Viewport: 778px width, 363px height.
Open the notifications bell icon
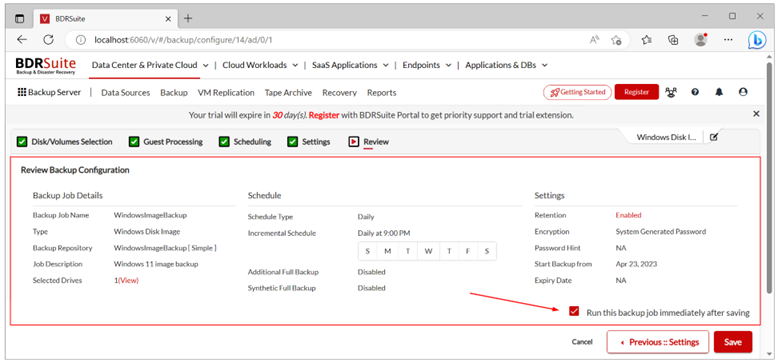719,92
